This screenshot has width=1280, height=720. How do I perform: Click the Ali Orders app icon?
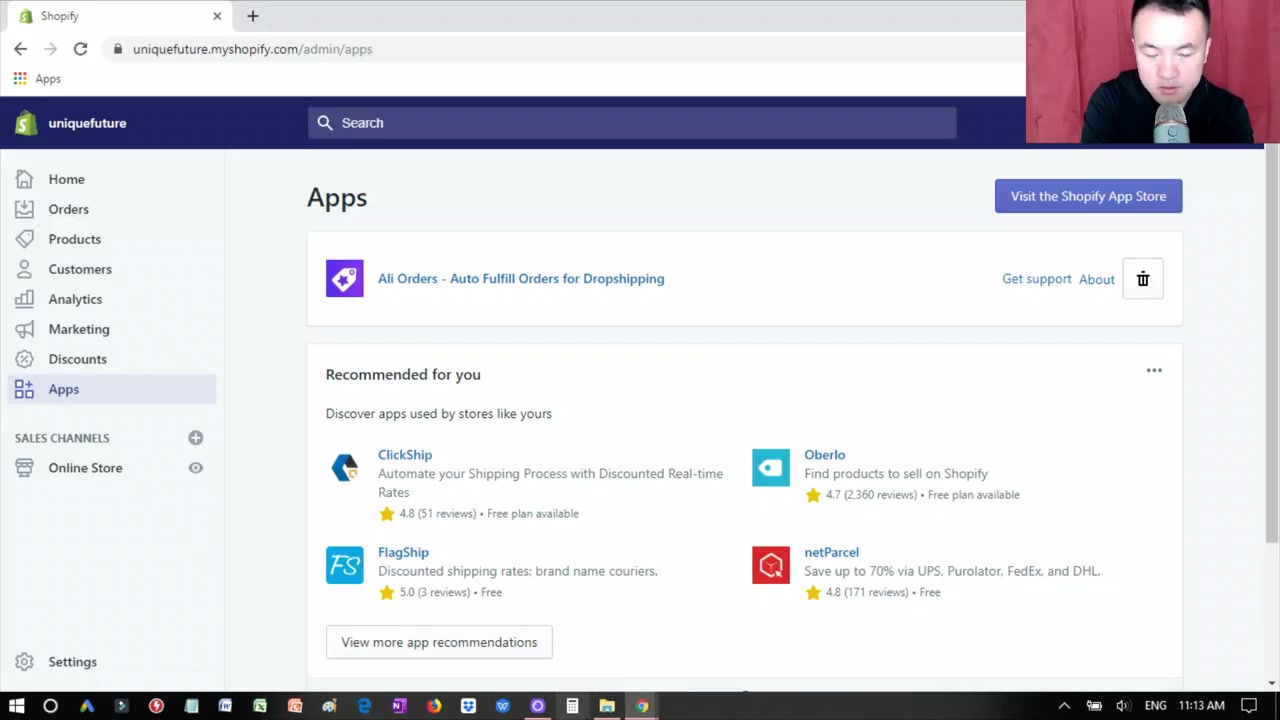[x=344, y=278]
